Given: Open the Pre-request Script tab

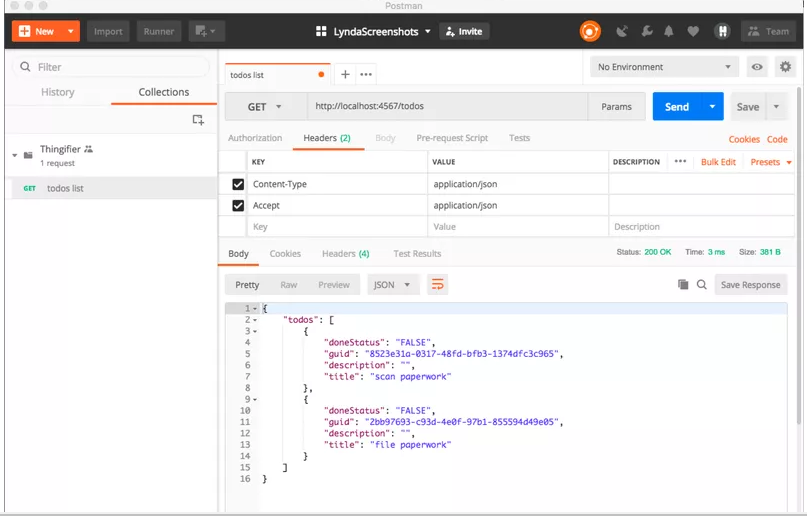Looking at the screenshot, I should (452, 138).
